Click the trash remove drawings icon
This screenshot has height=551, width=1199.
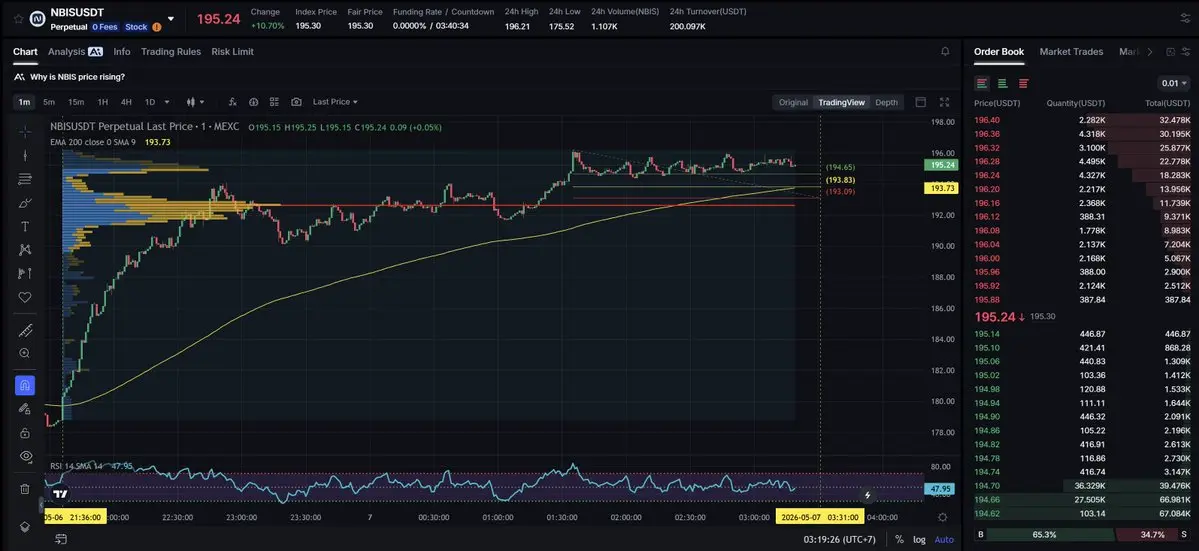click(x=24, y=489)
